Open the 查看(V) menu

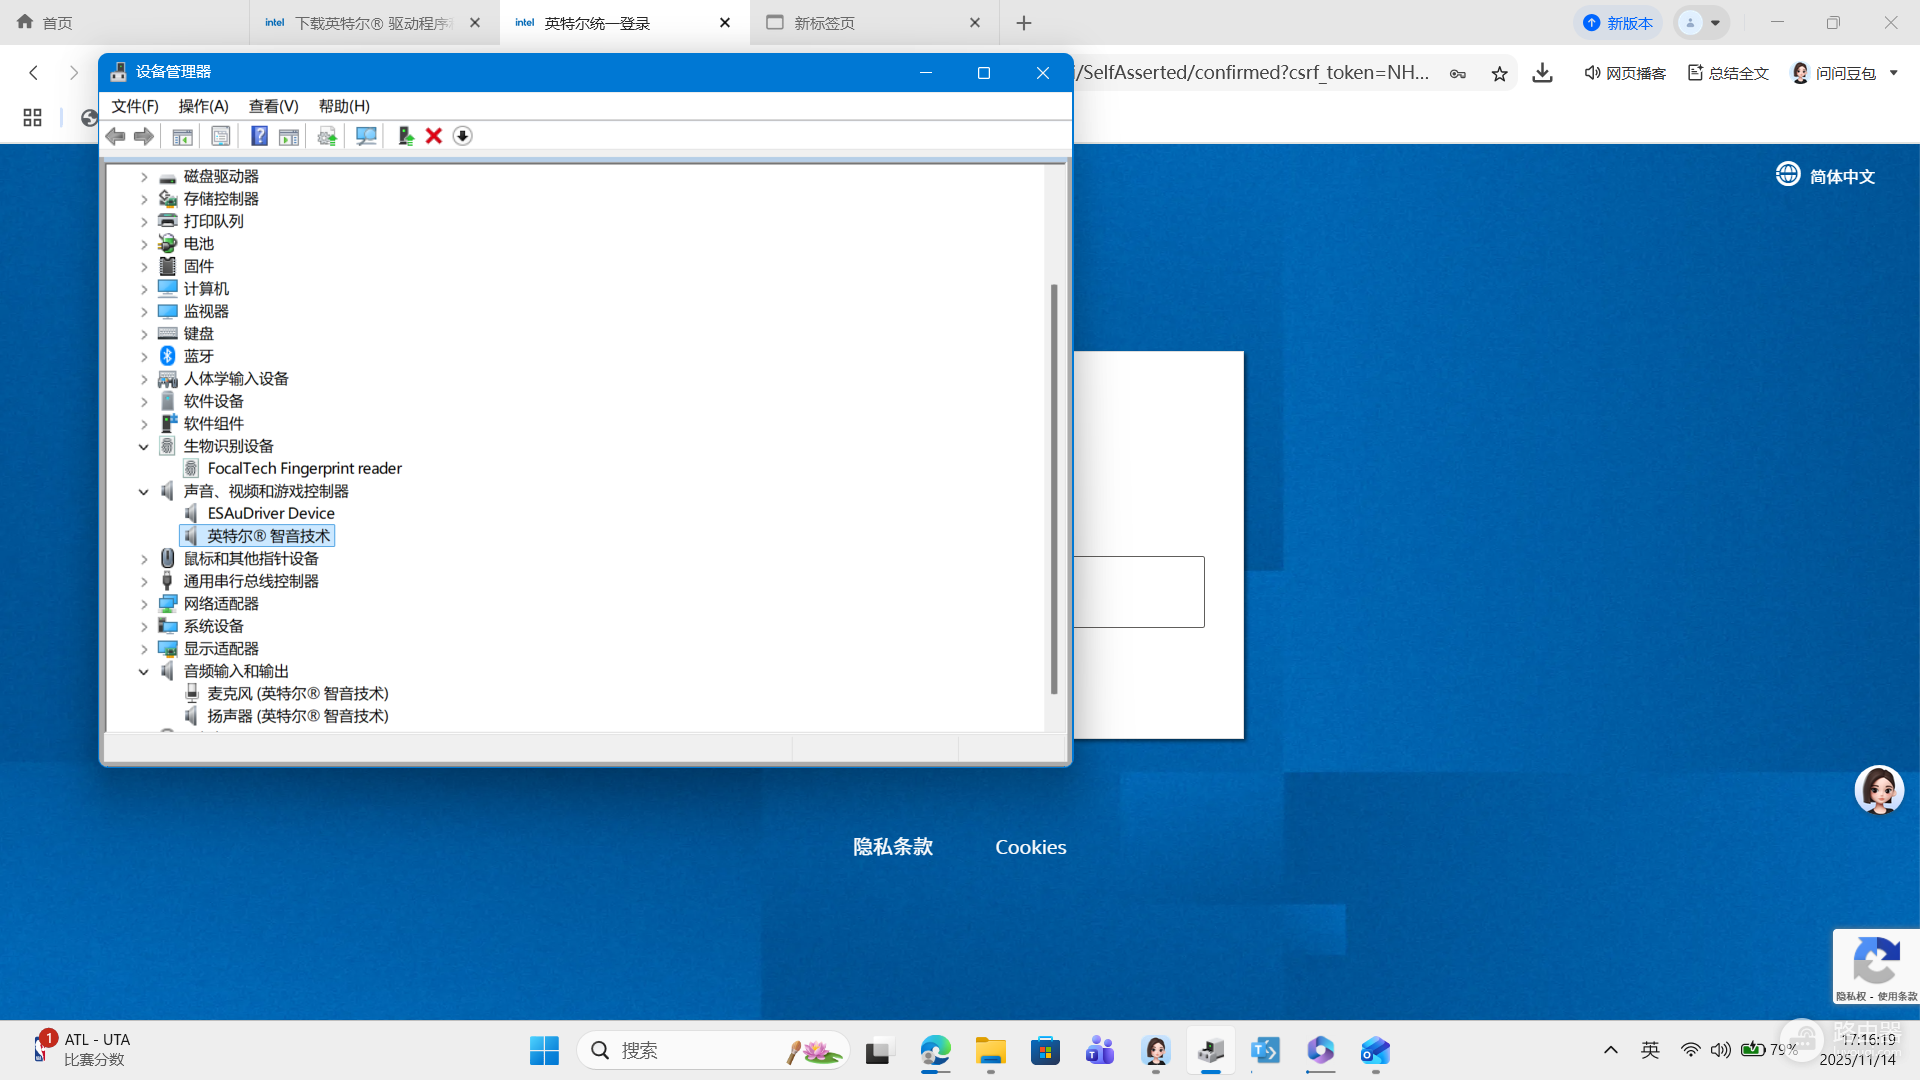coord(273,106)
